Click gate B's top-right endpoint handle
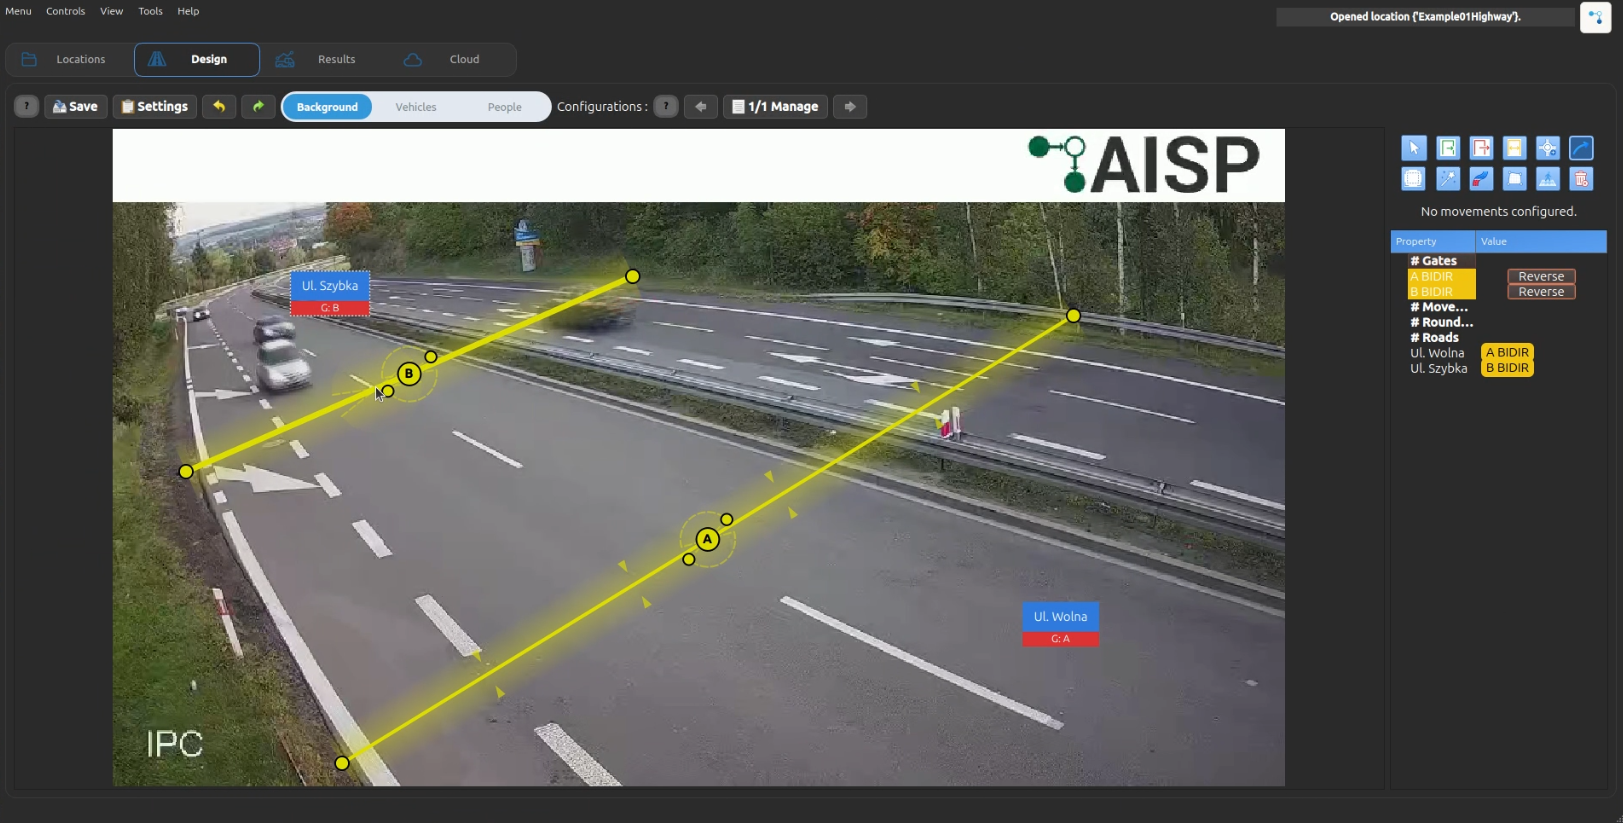The height and width of the screenshot is (823, 1623). 632,276
